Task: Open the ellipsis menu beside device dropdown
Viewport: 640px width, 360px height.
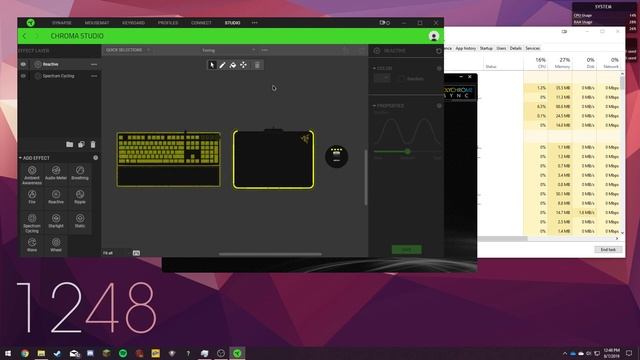Action: [265, 50]
